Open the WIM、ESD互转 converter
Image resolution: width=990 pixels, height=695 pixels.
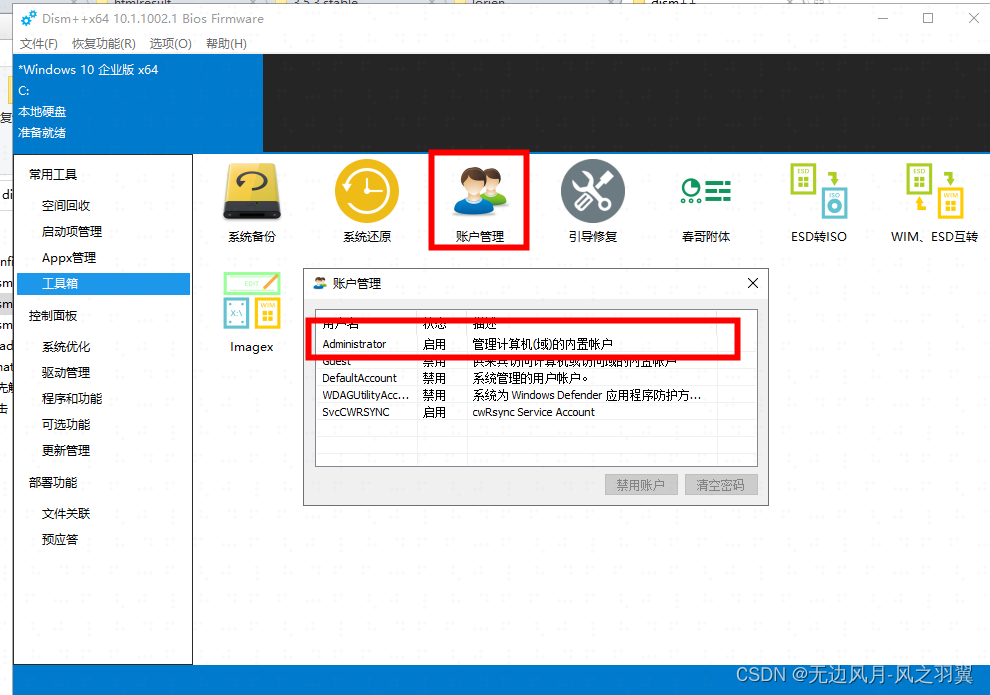tap(934, 202)
